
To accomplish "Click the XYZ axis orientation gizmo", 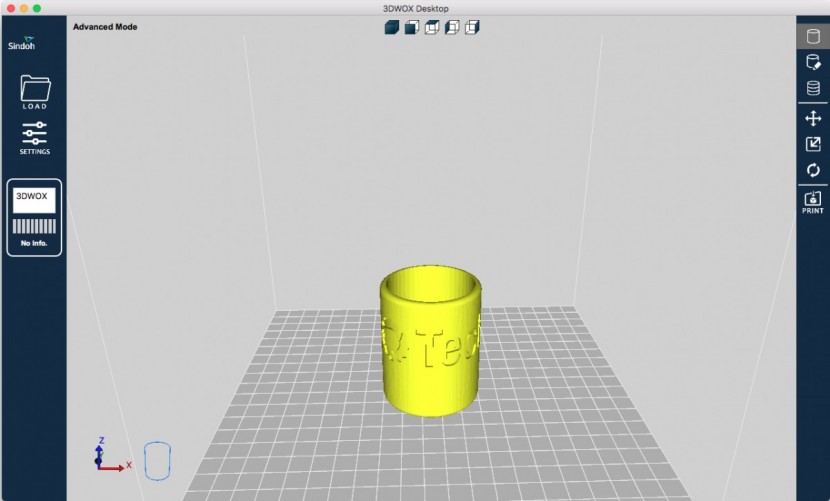I will coord(111,455).
